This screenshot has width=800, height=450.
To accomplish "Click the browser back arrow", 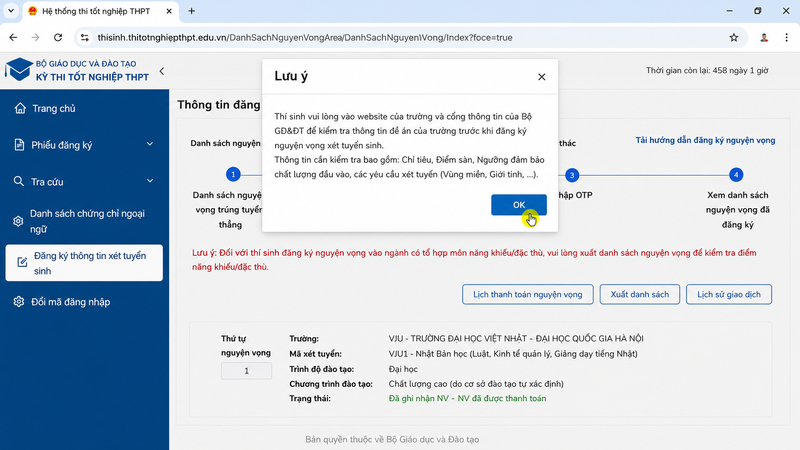I will (x=13, y=37).
